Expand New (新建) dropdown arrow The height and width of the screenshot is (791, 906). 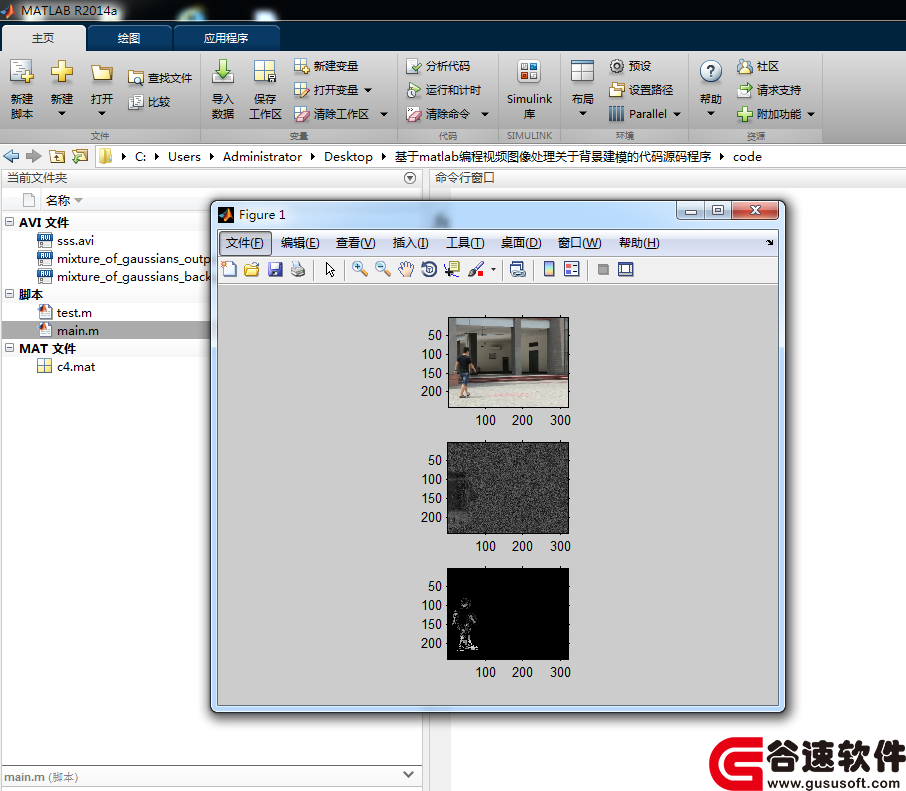click(61, 114)
